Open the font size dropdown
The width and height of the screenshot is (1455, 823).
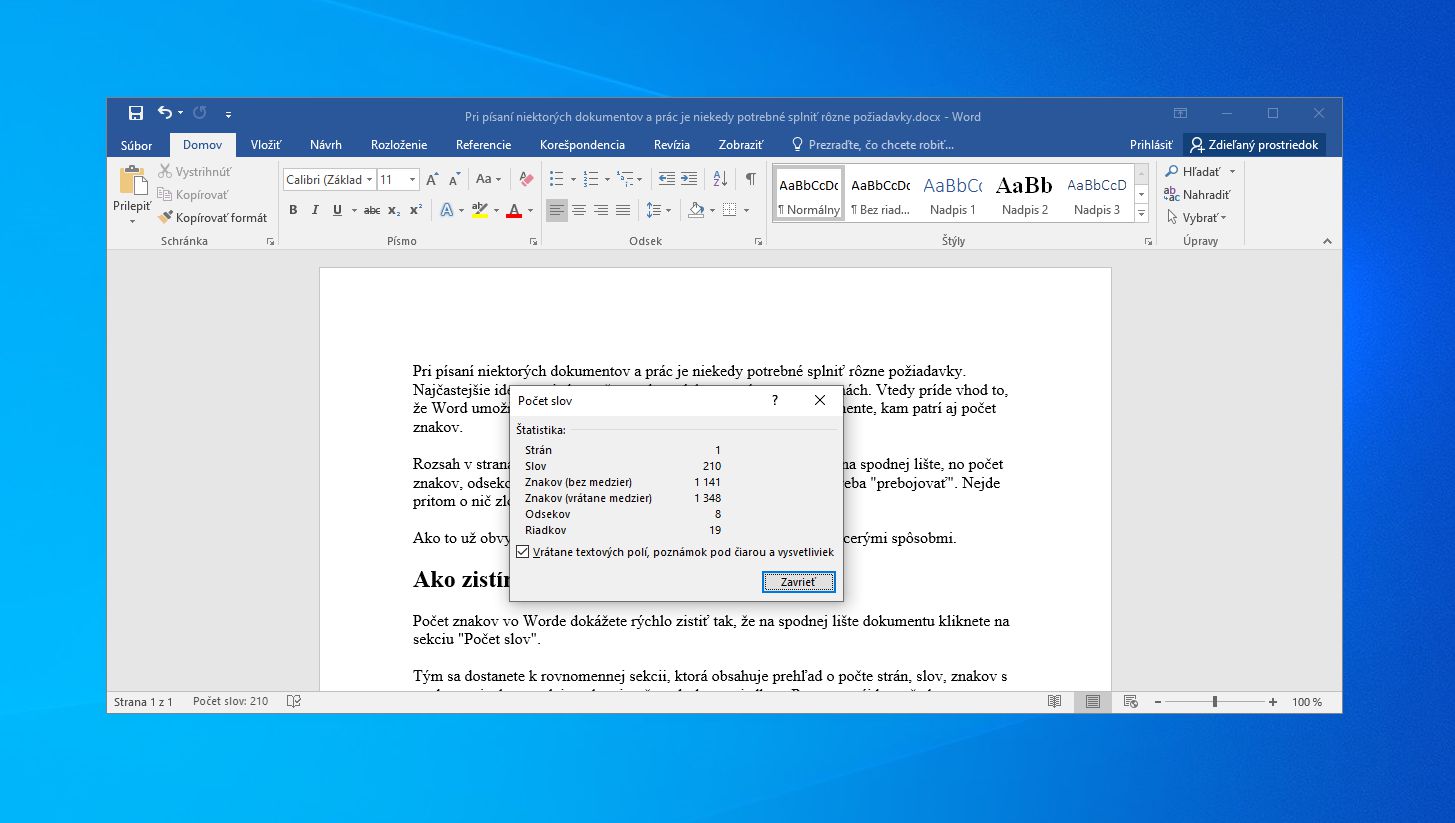click(x=413, y=179)
